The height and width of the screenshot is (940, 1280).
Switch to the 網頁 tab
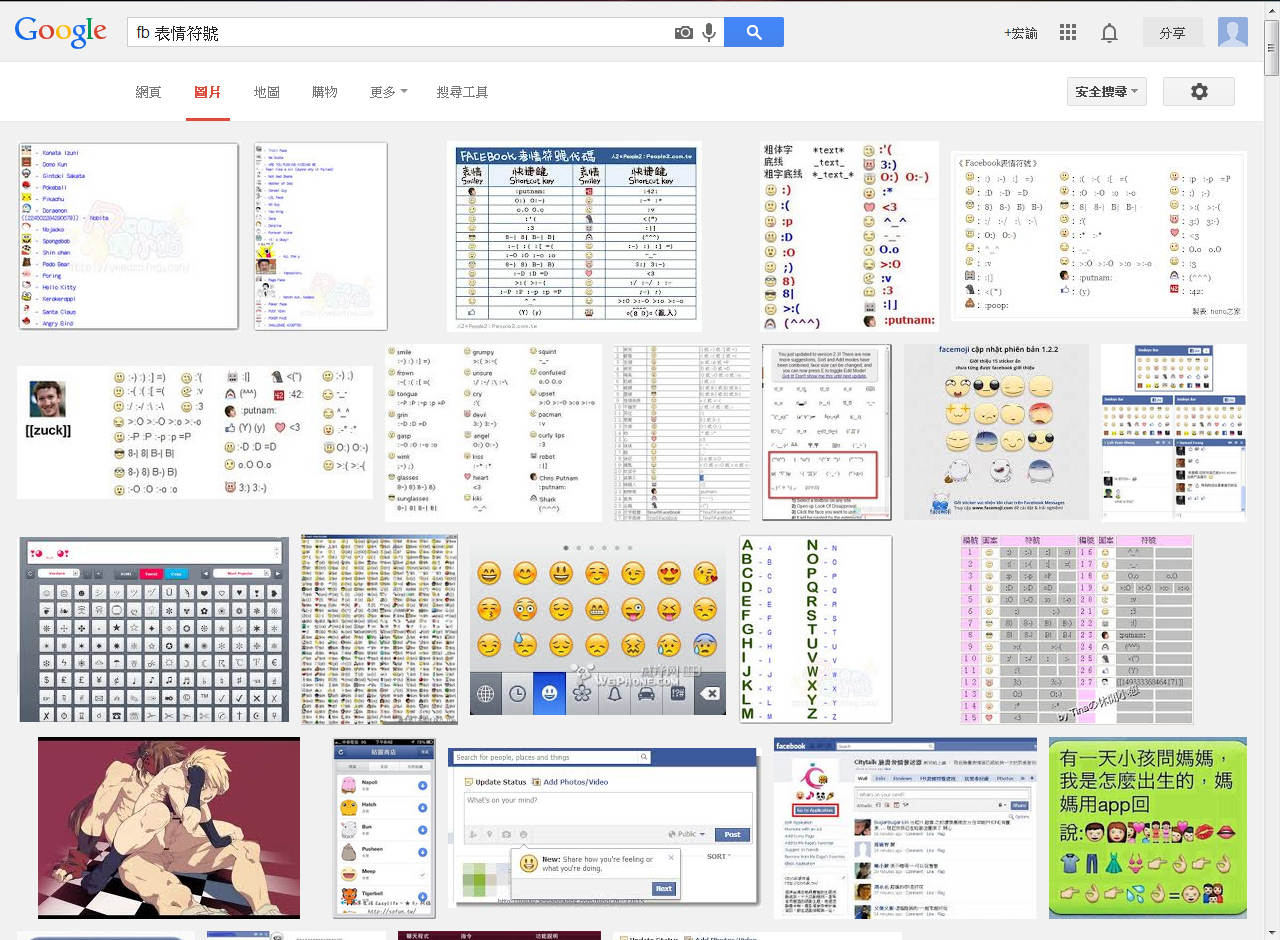point(148,92)
